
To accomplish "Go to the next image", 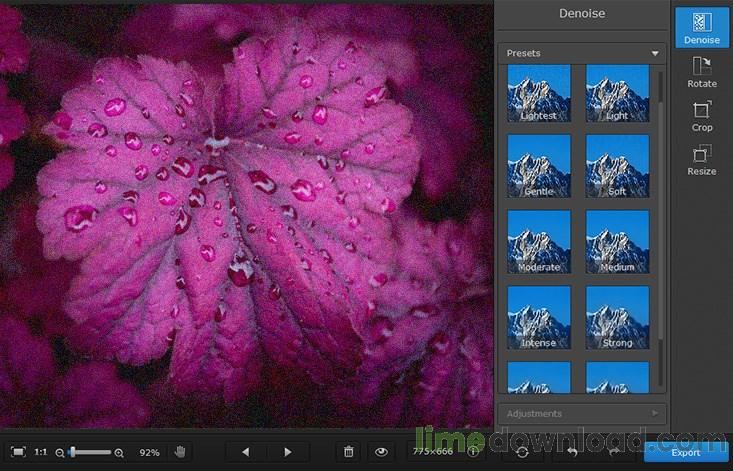I will (288, 452).
